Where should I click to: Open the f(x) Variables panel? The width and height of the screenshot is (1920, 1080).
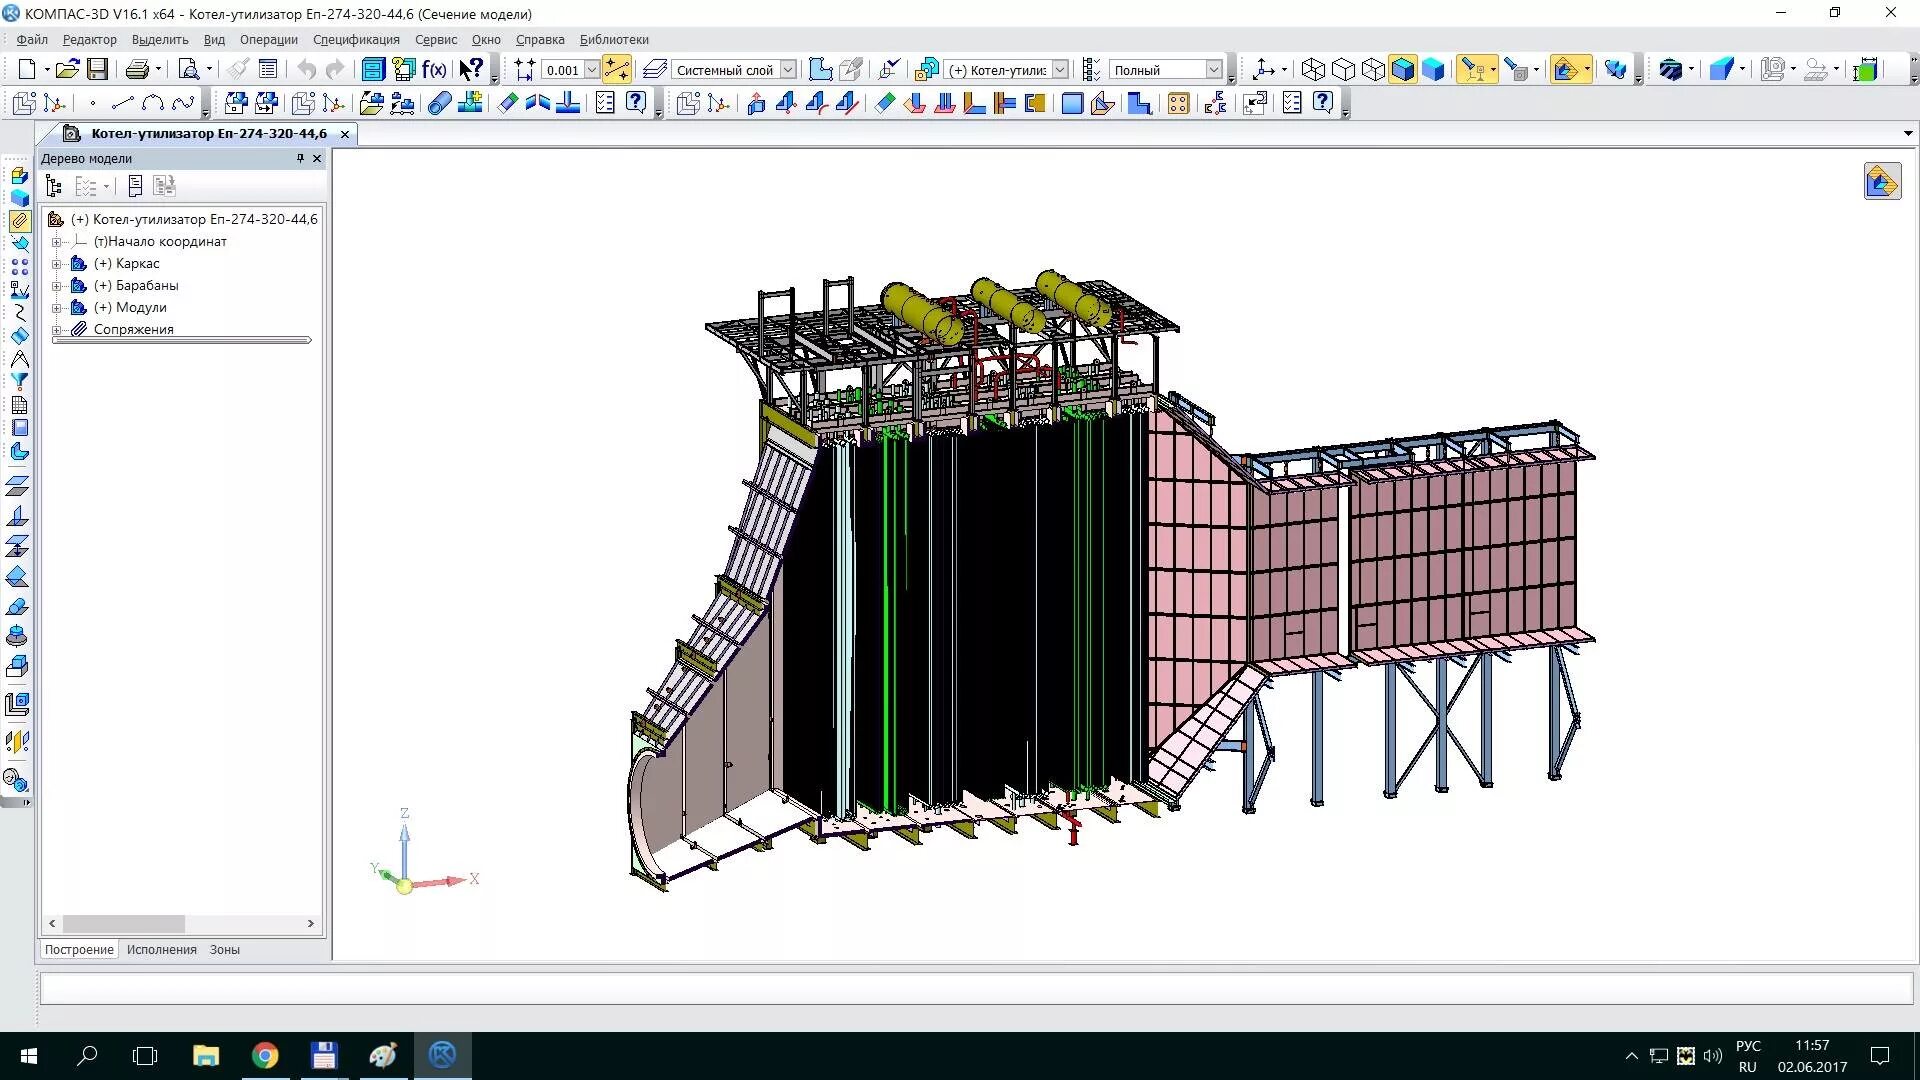point(434,69)
